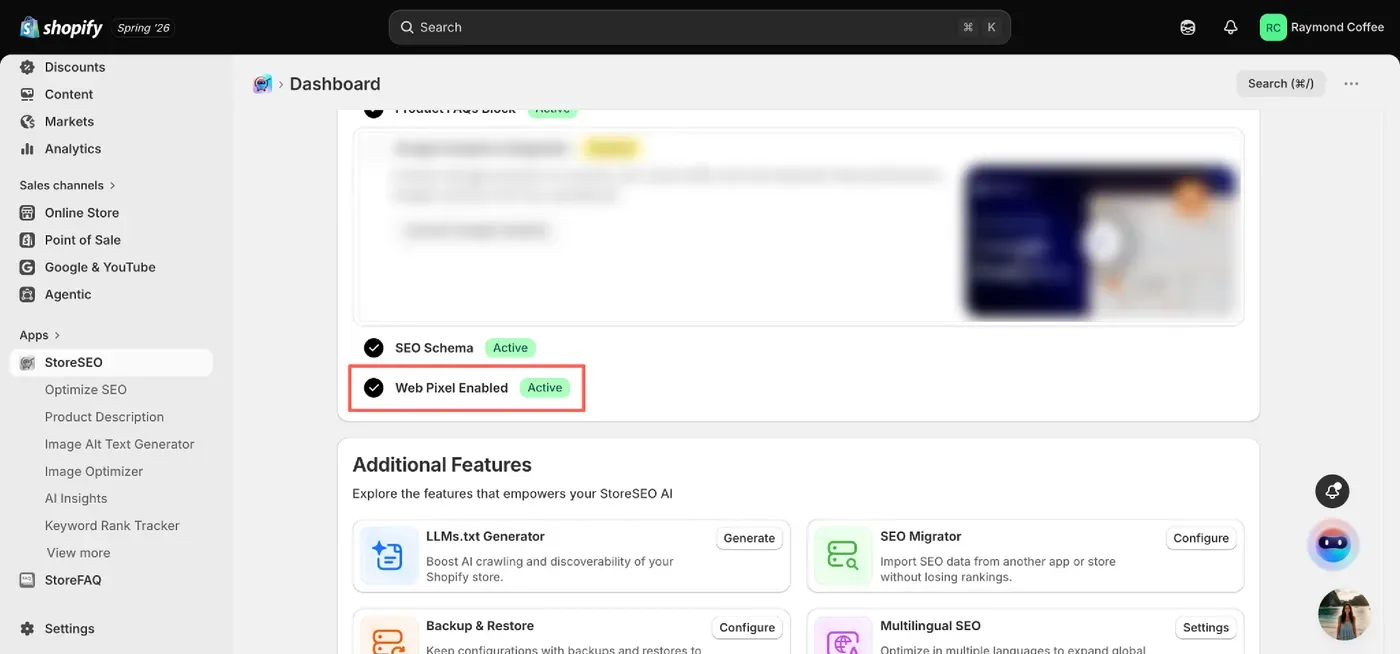The height and width of the screenshot is (654, 1400).
Task: Open the support agent photo avatar
Action: pos(1344,614)
